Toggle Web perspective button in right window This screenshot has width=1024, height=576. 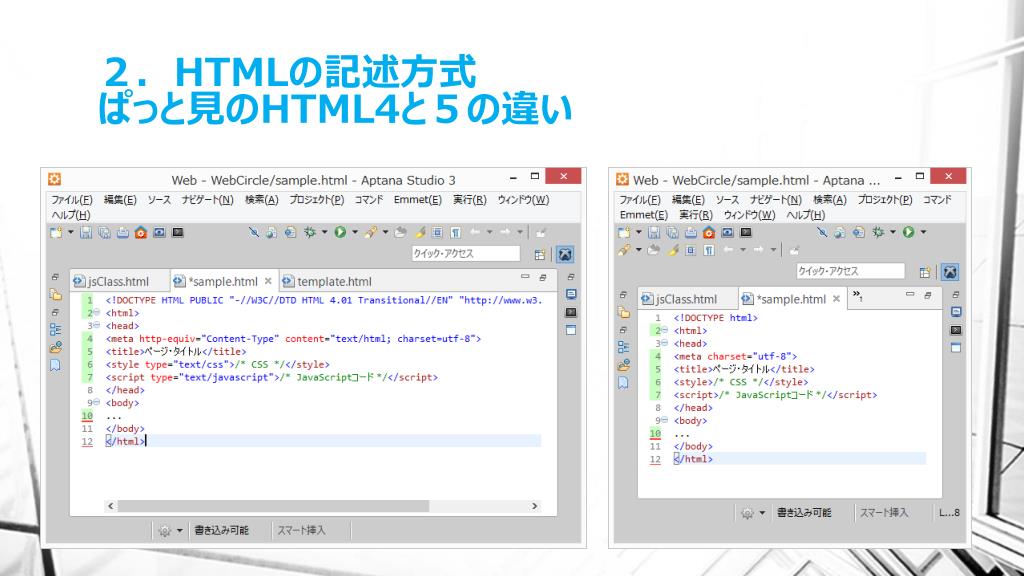(x=950, y=272)
